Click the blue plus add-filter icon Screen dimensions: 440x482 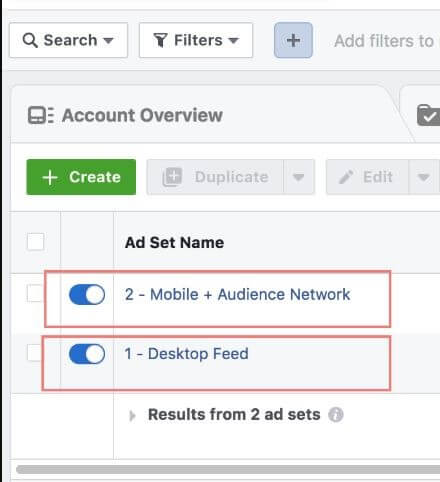pyautogui.click(x=293, y=40)
